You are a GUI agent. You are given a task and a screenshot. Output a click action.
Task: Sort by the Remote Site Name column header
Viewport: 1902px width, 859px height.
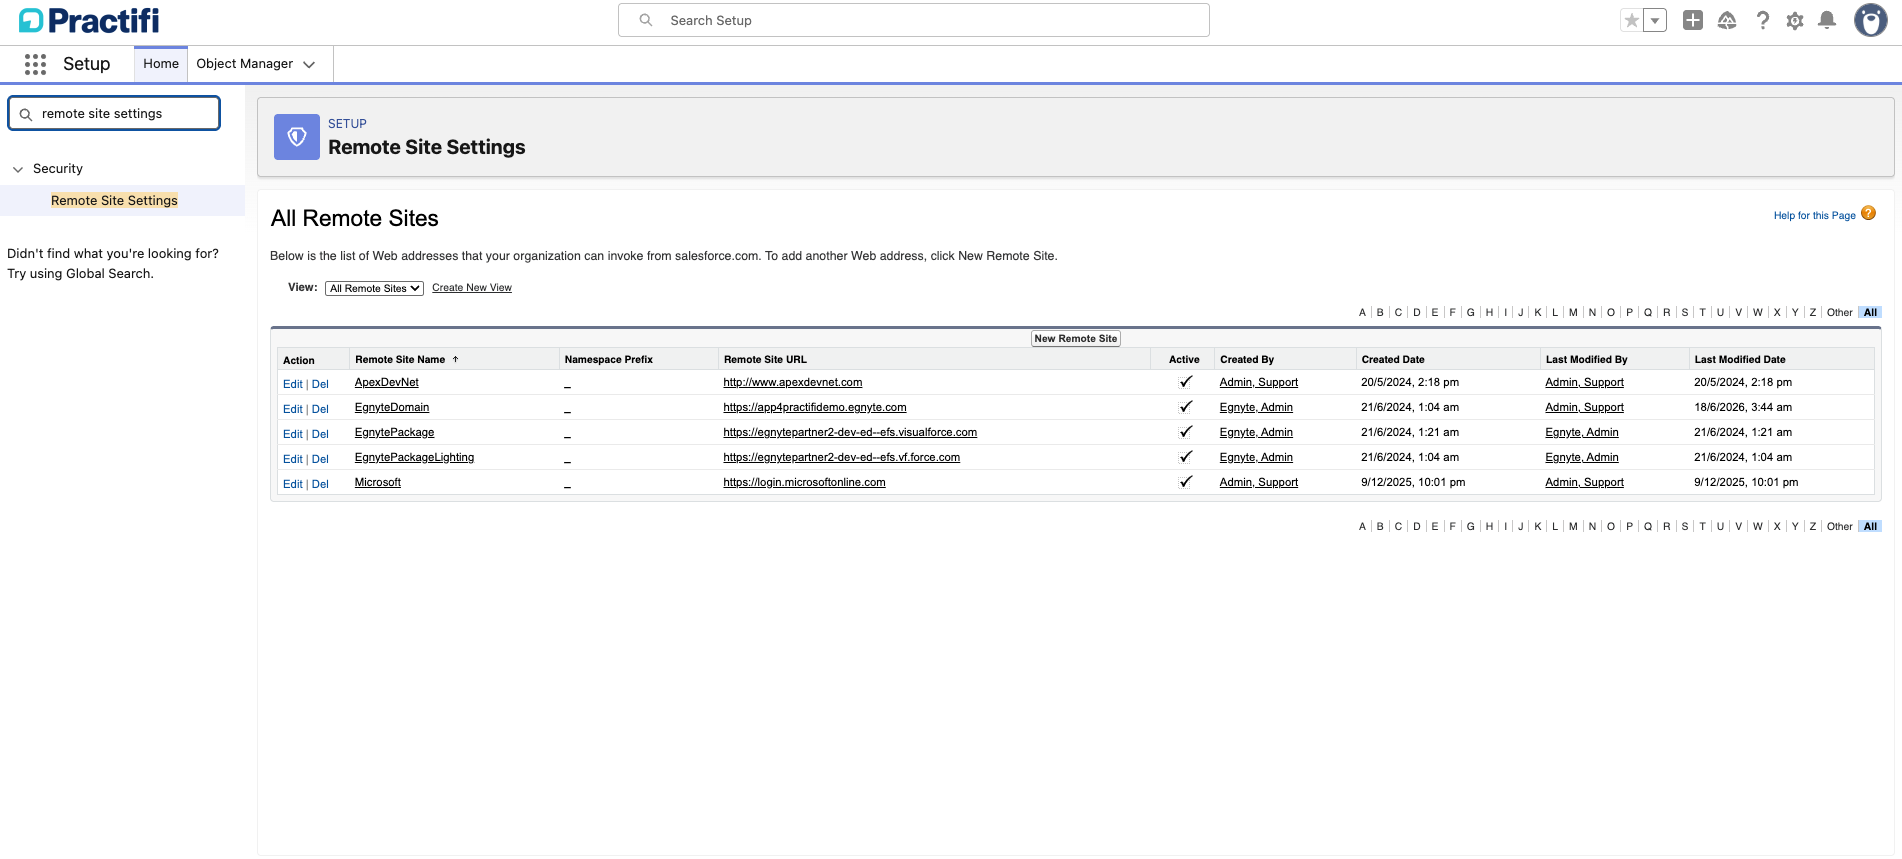tap(400, 359)
